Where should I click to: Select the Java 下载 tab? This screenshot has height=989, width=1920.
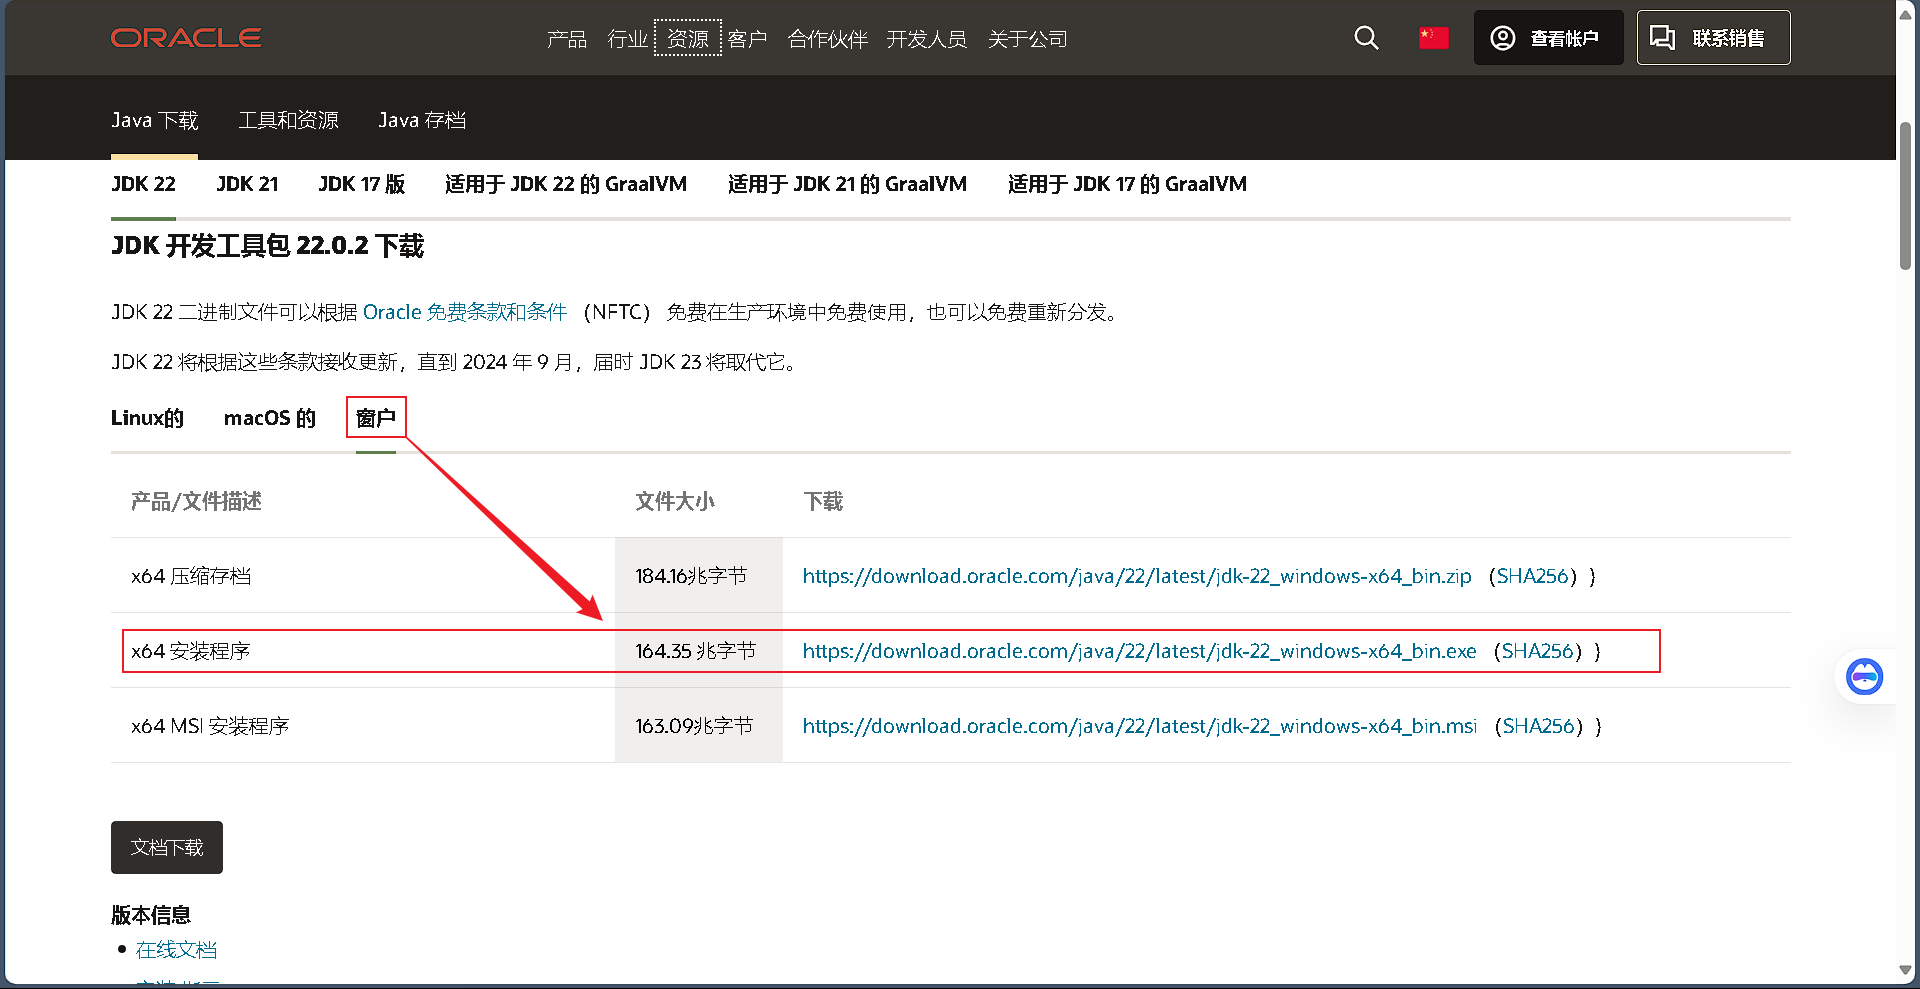pos(155,120)
